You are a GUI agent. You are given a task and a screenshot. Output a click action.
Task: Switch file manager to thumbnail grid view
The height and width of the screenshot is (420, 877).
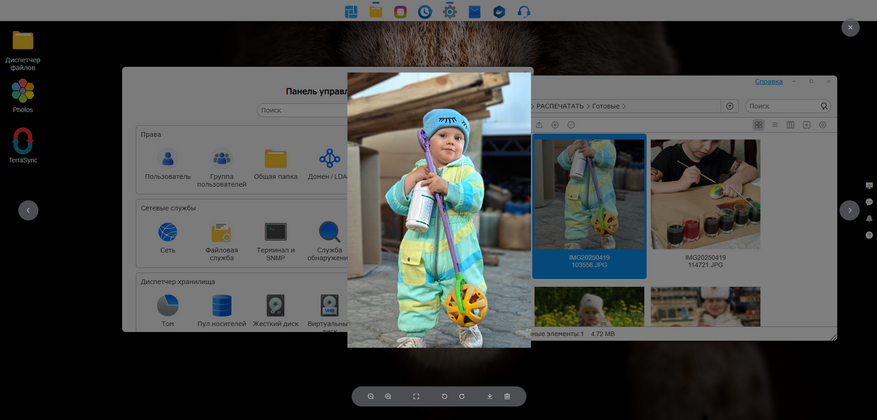click(x=758, y=125)
